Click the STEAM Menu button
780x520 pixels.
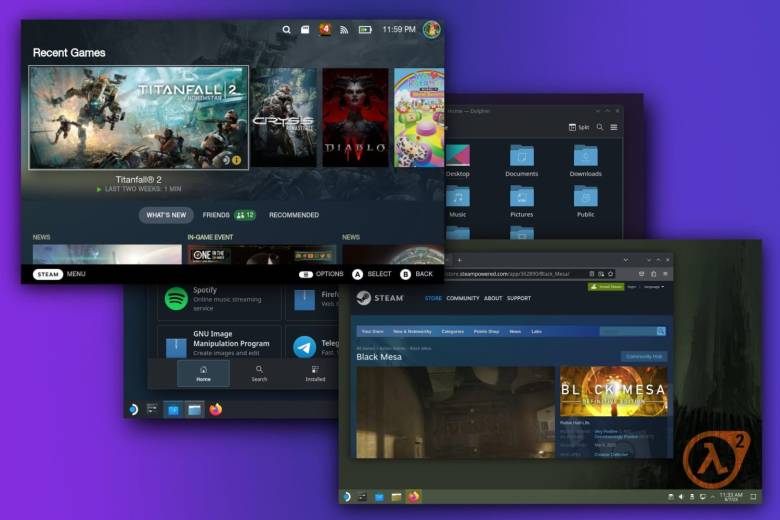click(59, 274)
